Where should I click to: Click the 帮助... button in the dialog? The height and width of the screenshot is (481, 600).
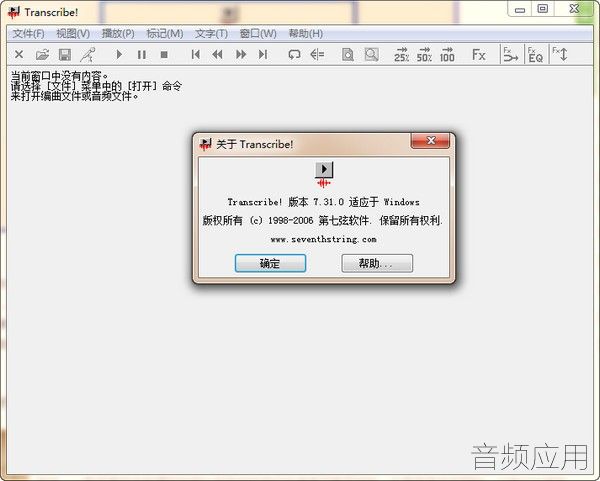pos(377,263)
